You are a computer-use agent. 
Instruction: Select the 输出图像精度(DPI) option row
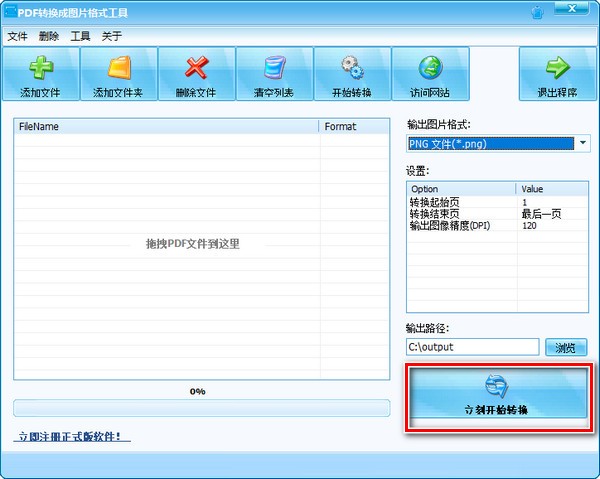click(497, 226)
